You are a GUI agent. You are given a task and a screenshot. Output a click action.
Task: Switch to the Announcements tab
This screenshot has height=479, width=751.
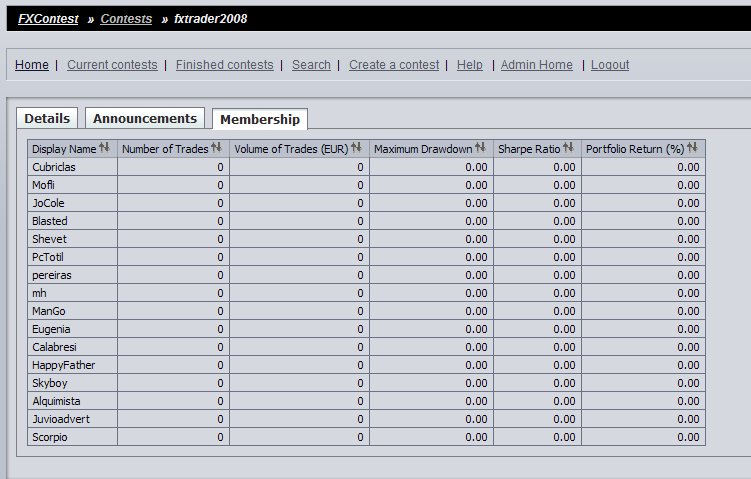145,118
